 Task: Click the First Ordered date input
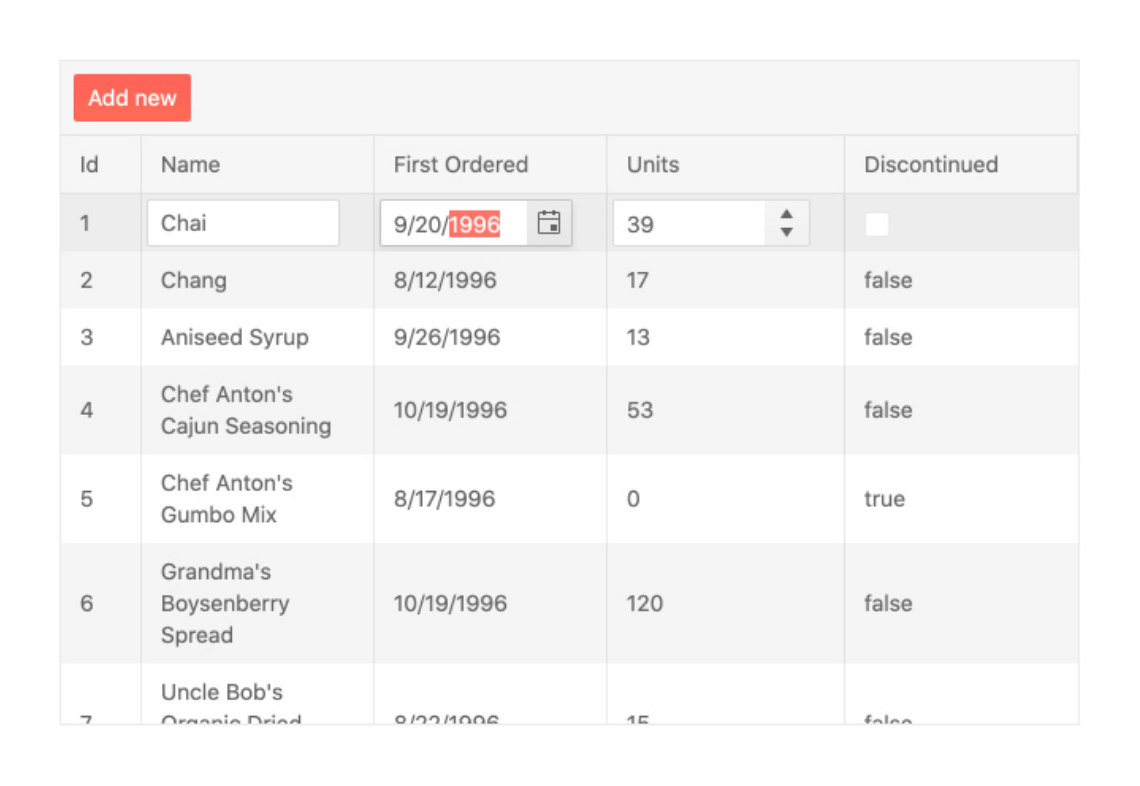455,224
